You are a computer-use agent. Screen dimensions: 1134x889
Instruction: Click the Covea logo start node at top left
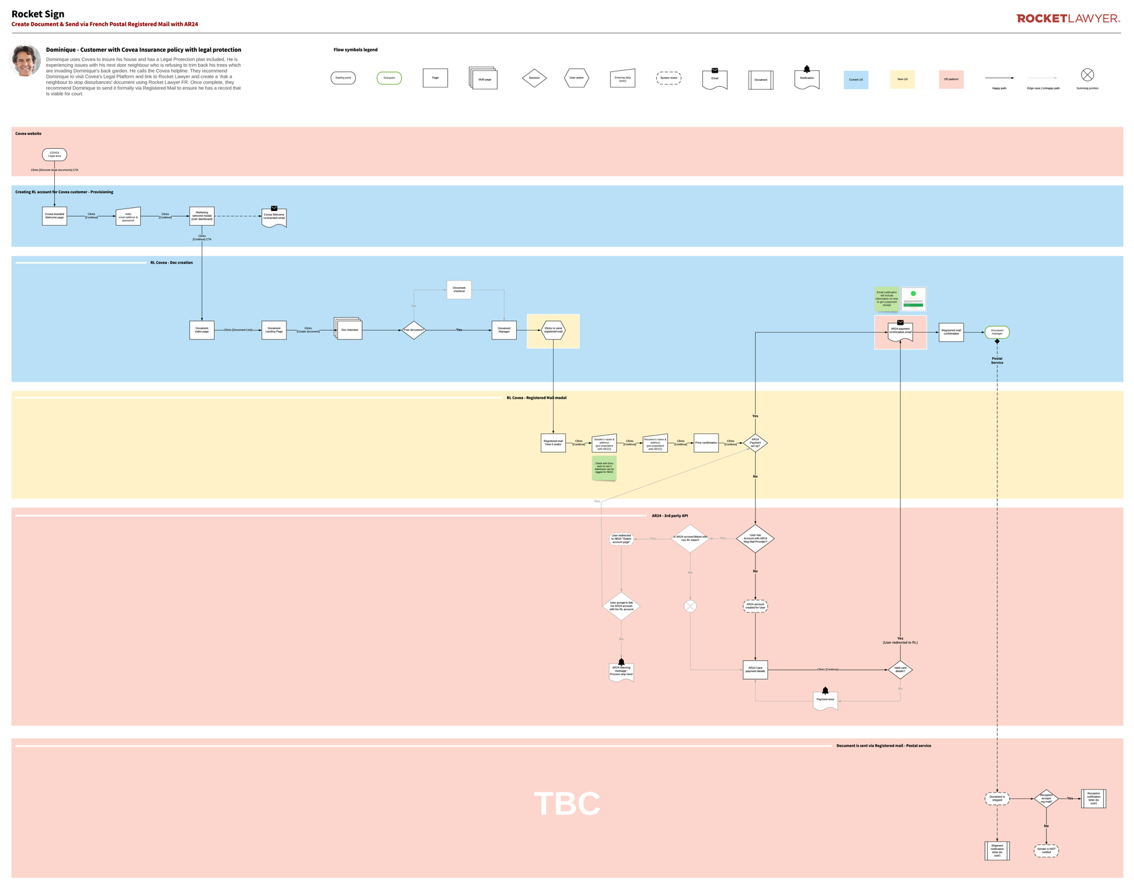click(x=54, y=155)
